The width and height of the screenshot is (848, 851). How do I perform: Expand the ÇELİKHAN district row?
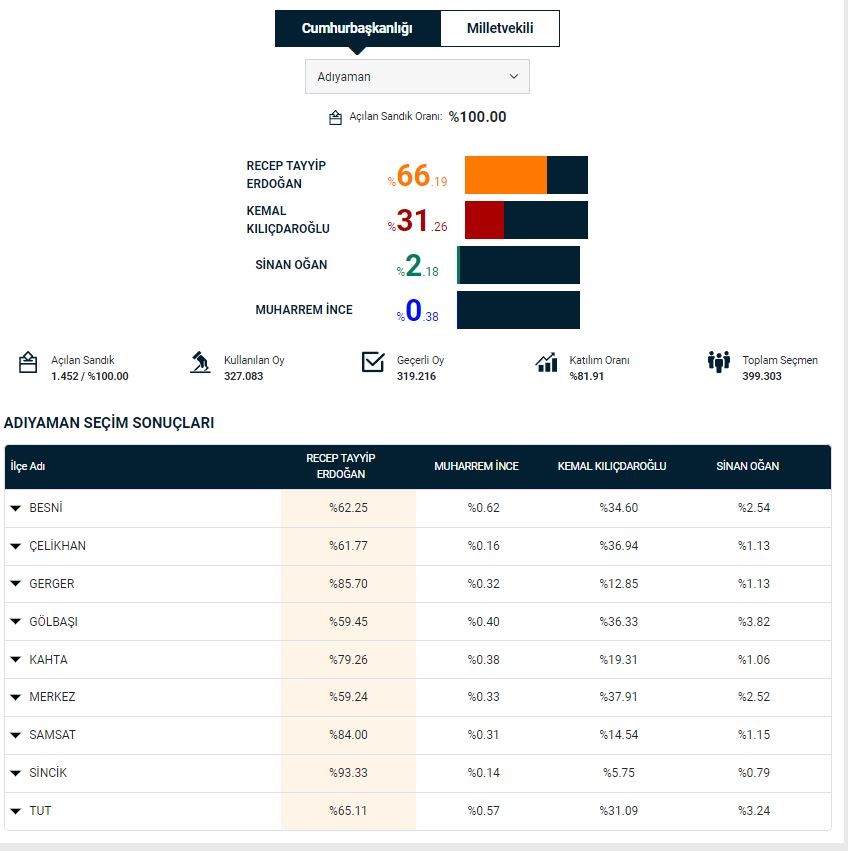[16, 546]
